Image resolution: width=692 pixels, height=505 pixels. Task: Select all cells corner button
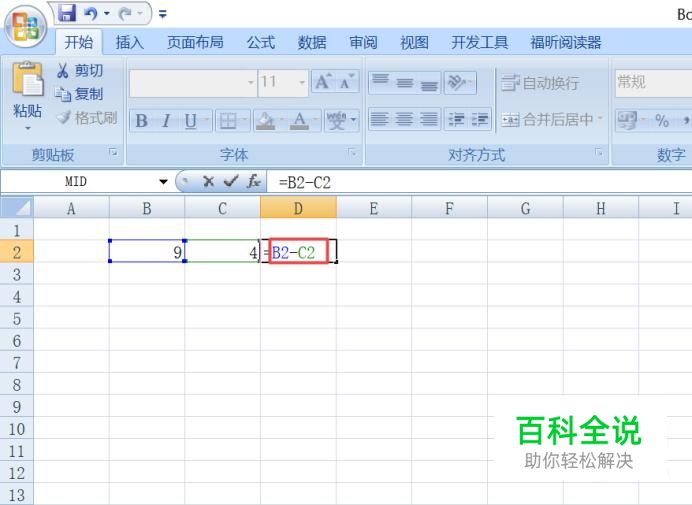pos(17,207)
